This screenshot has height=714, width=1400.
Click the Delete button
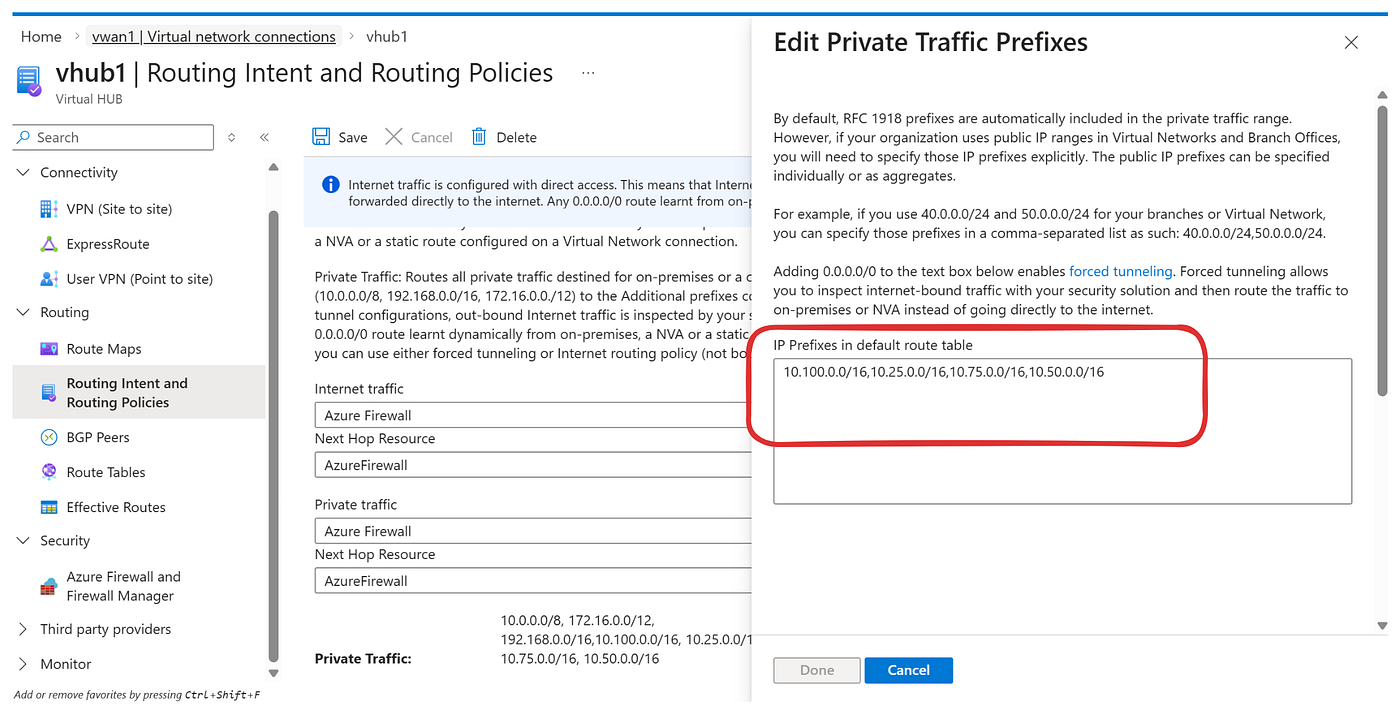[x=504, y=137]
